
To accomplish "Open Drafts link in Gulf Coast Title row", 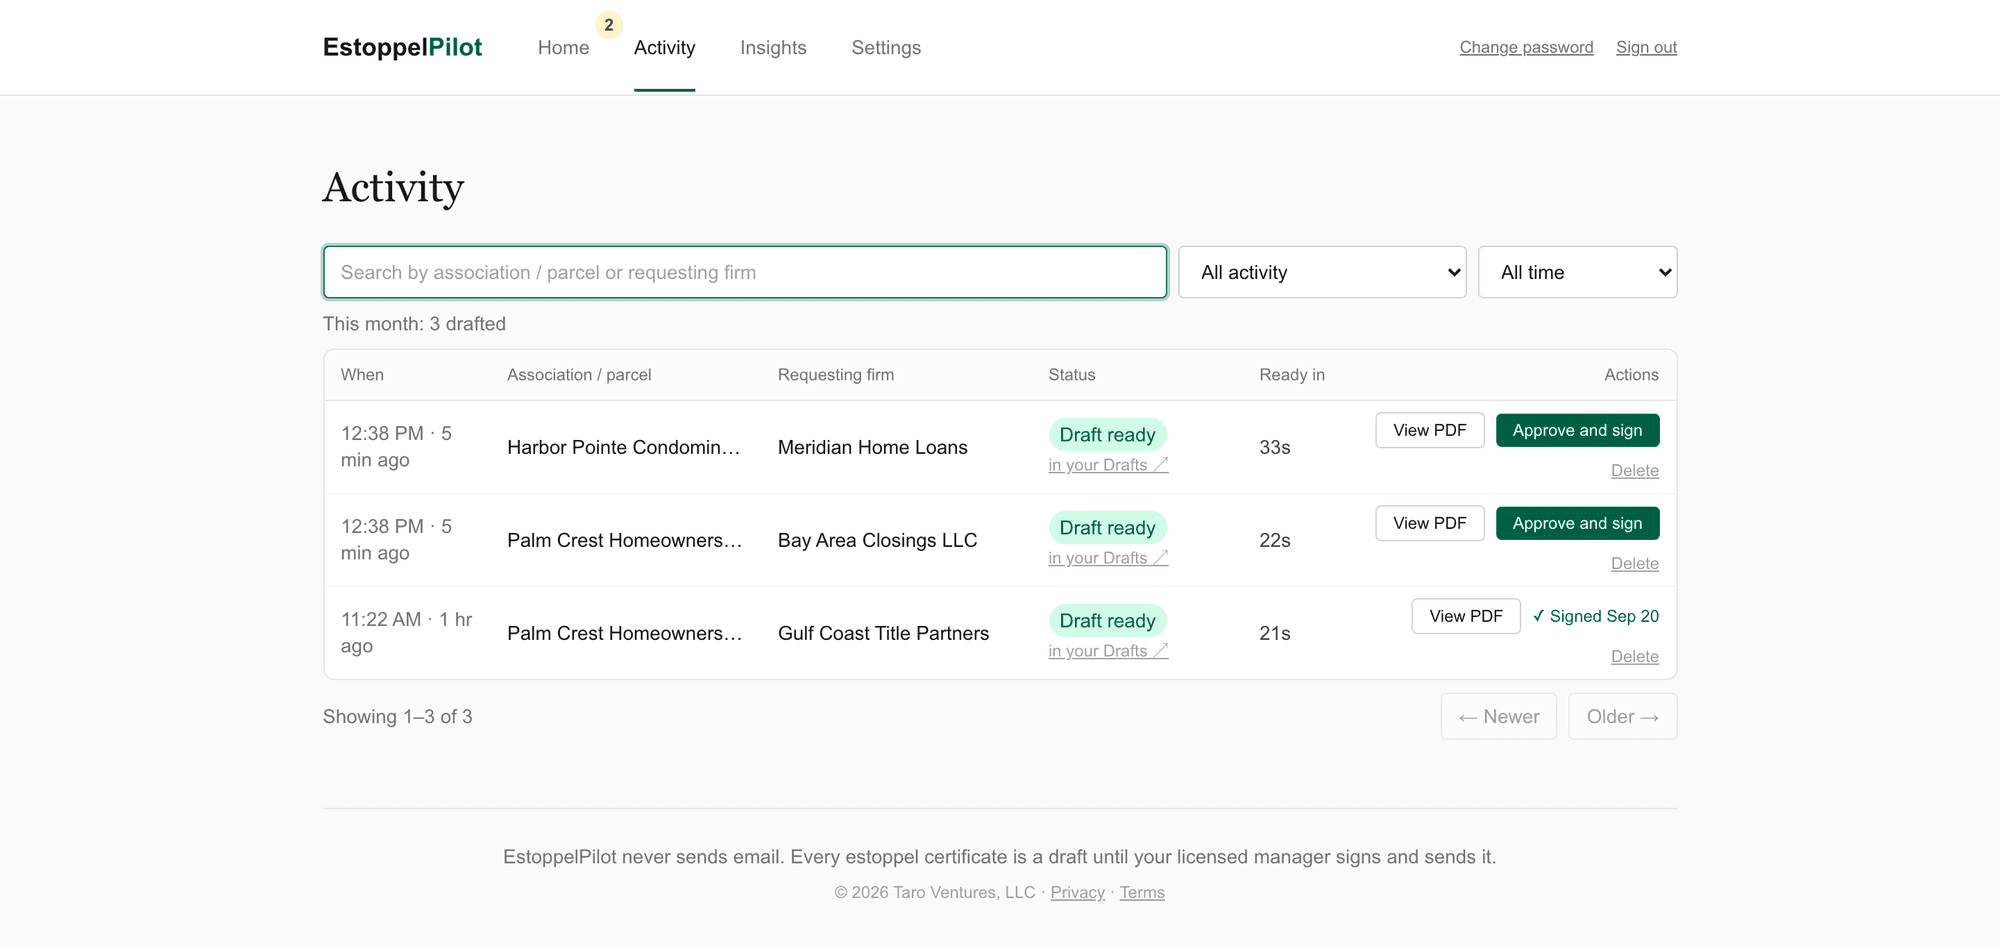I will click(1108, 651).
